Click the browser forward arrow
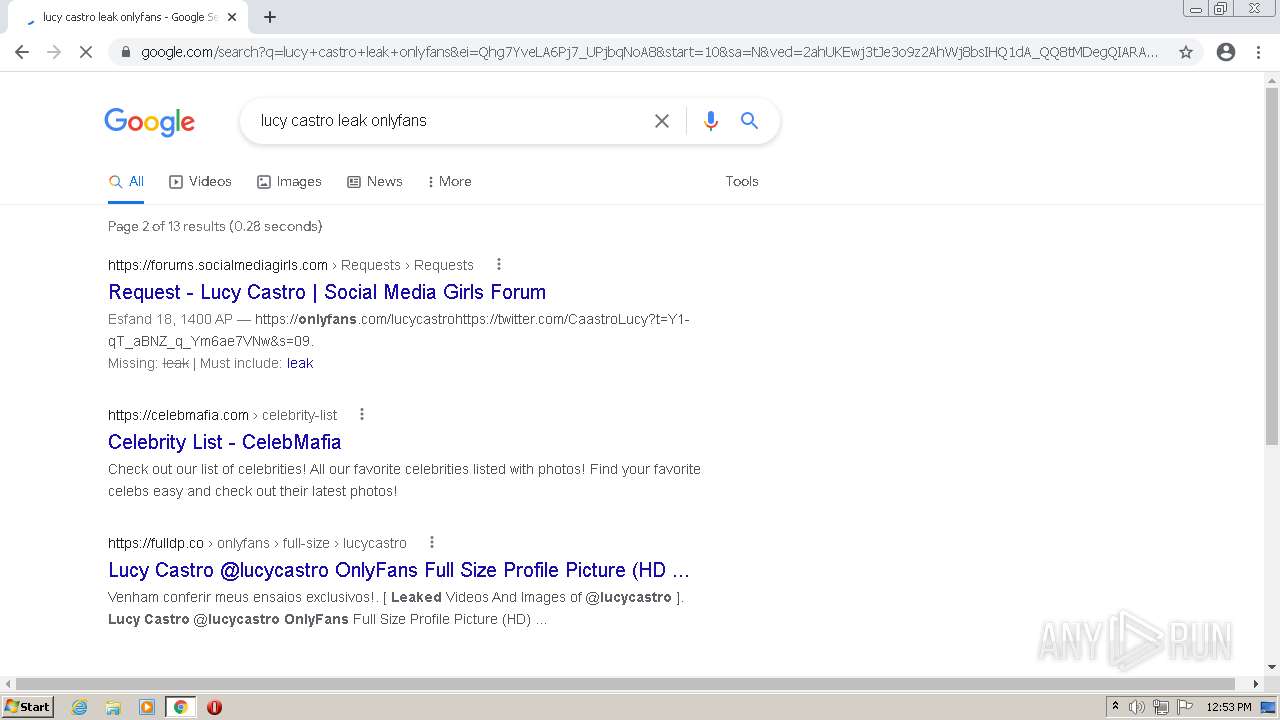This screenshot has height=720, width=1280. (x=54, y=52)
